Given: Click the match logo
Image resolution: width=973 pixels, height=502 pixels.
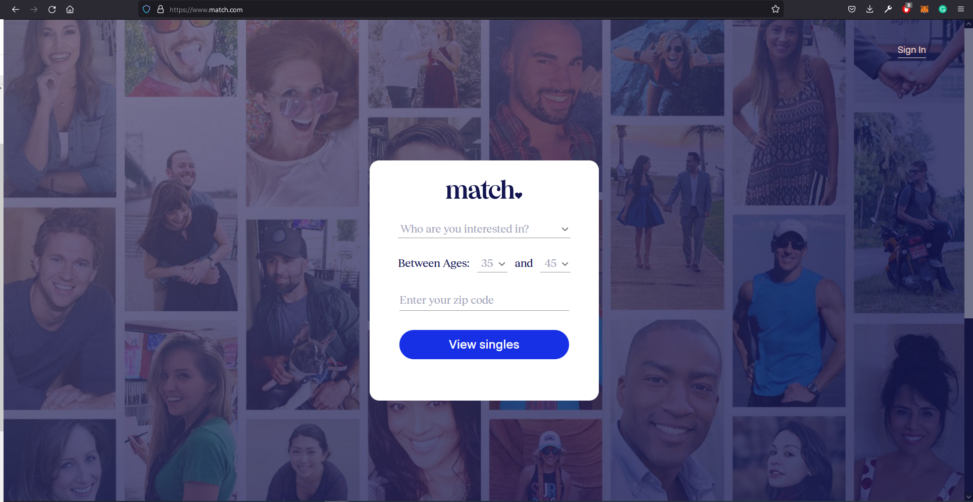Looking at the screenshot, I should point(484,190).
